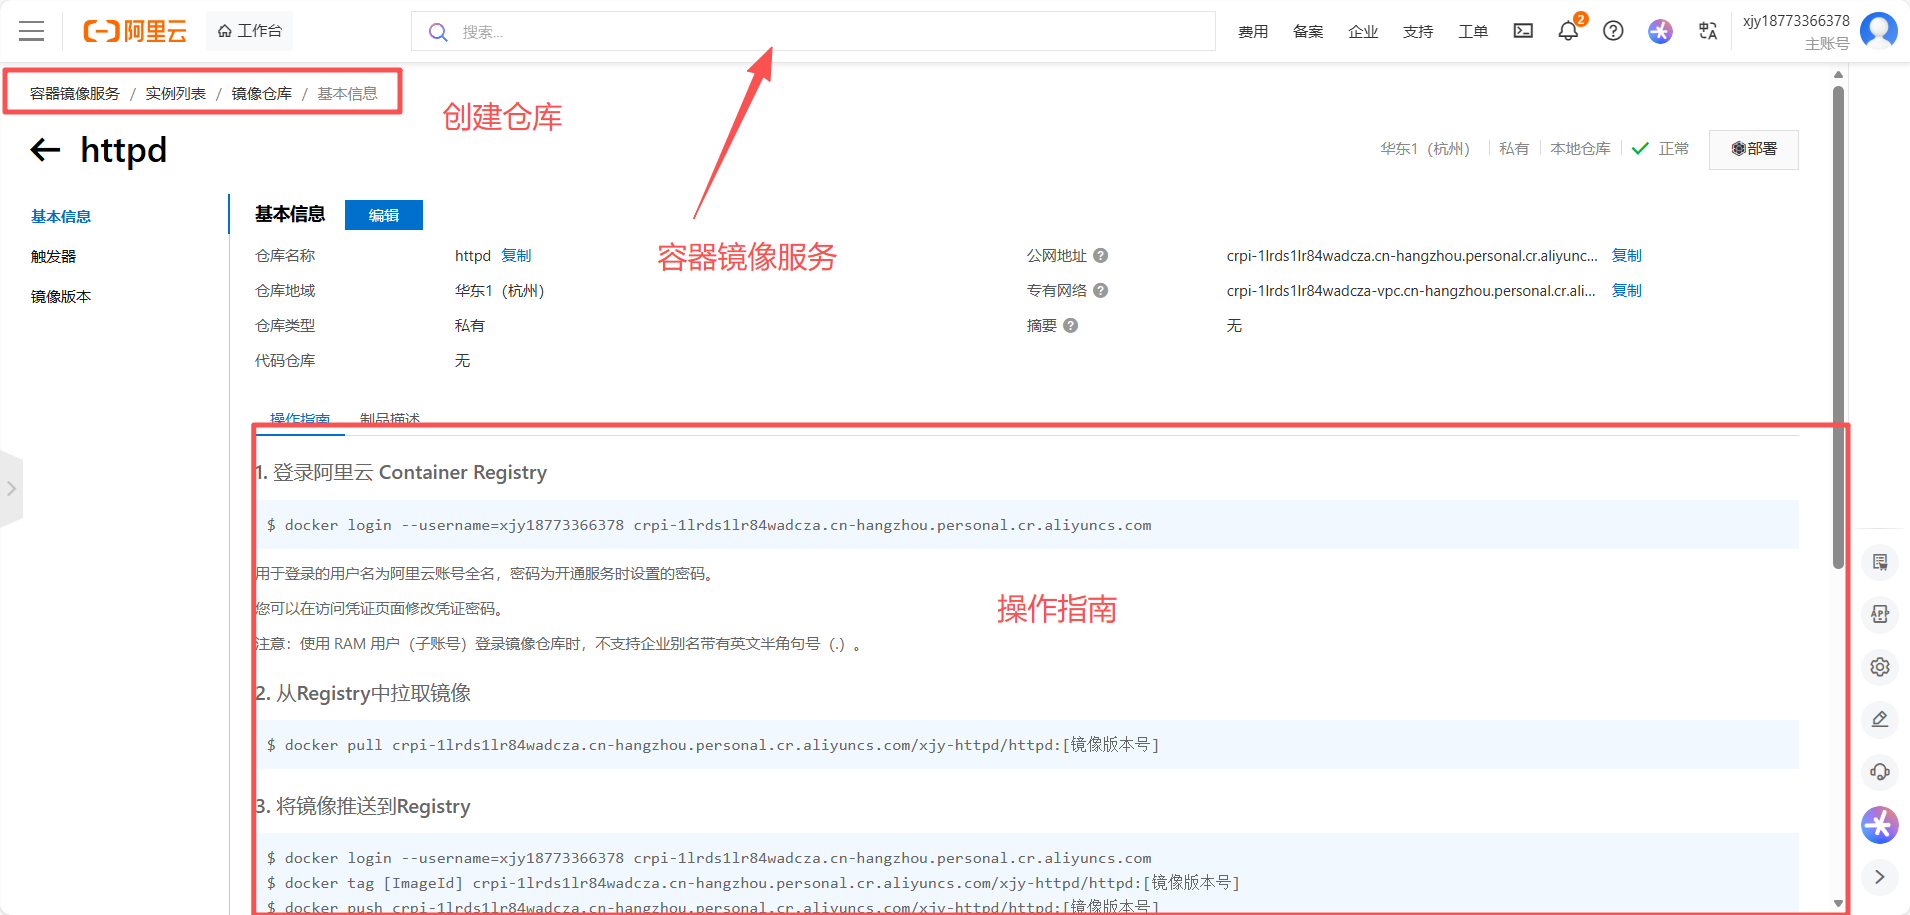Copy the 公网地址 public address
Viewport: 1910px width, 915px height.
pyautogui.click(x=1627, y=256)
